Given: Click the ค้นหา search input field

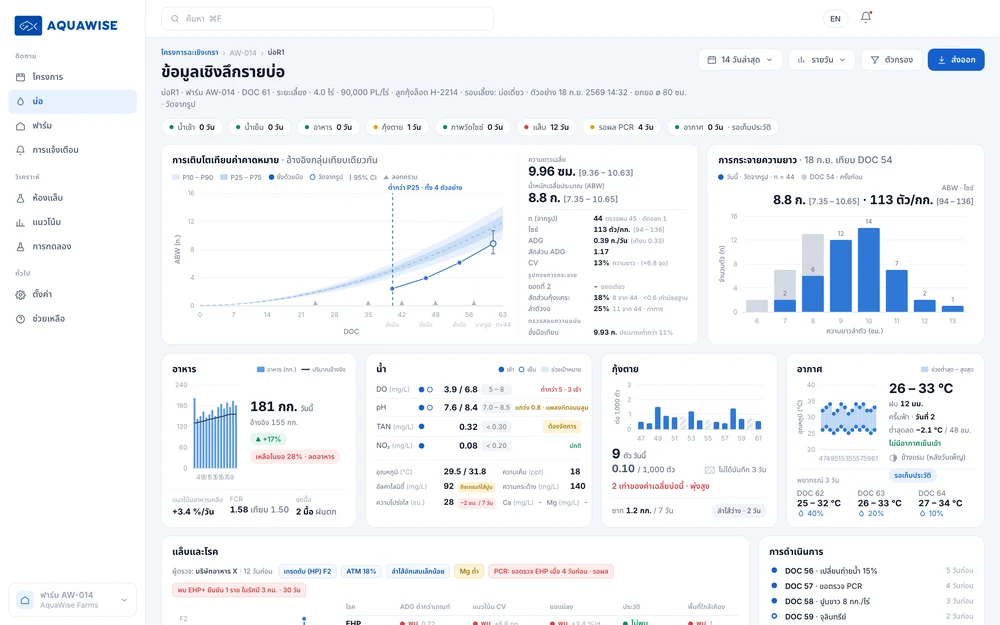Looking at the screenshot, I should click(328, 19).
